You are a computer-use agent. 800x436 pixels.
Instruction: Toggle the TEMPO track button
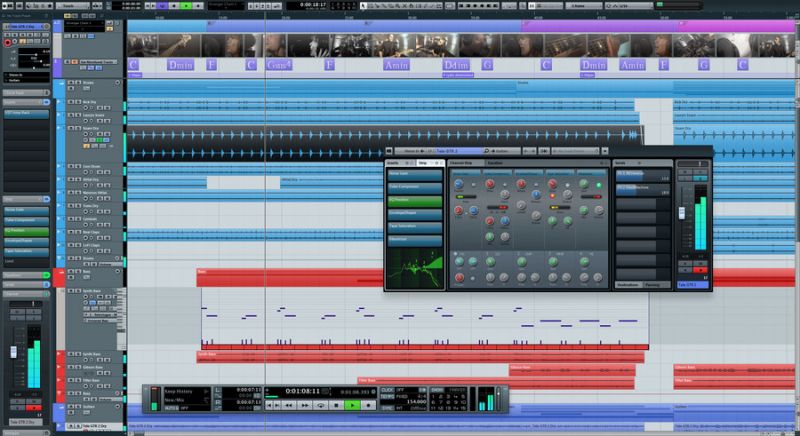387,396
